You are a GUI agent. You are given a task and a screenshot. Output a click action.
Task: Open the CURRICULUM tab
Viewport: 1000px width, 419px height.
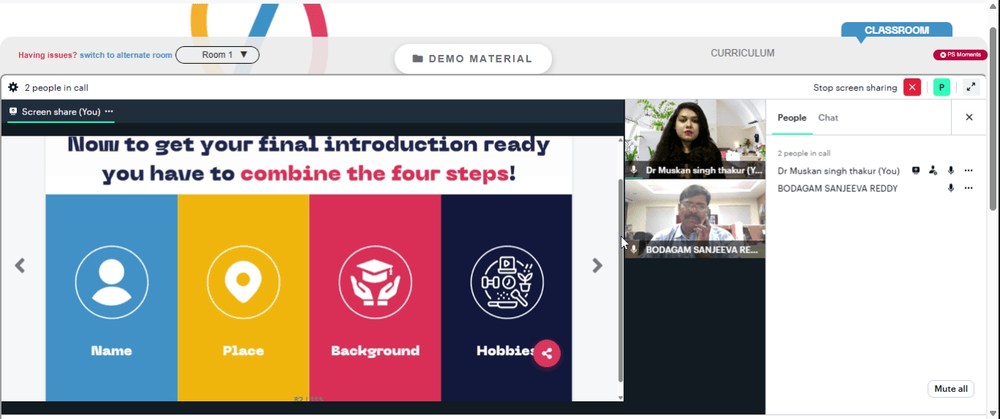point(742,54)
